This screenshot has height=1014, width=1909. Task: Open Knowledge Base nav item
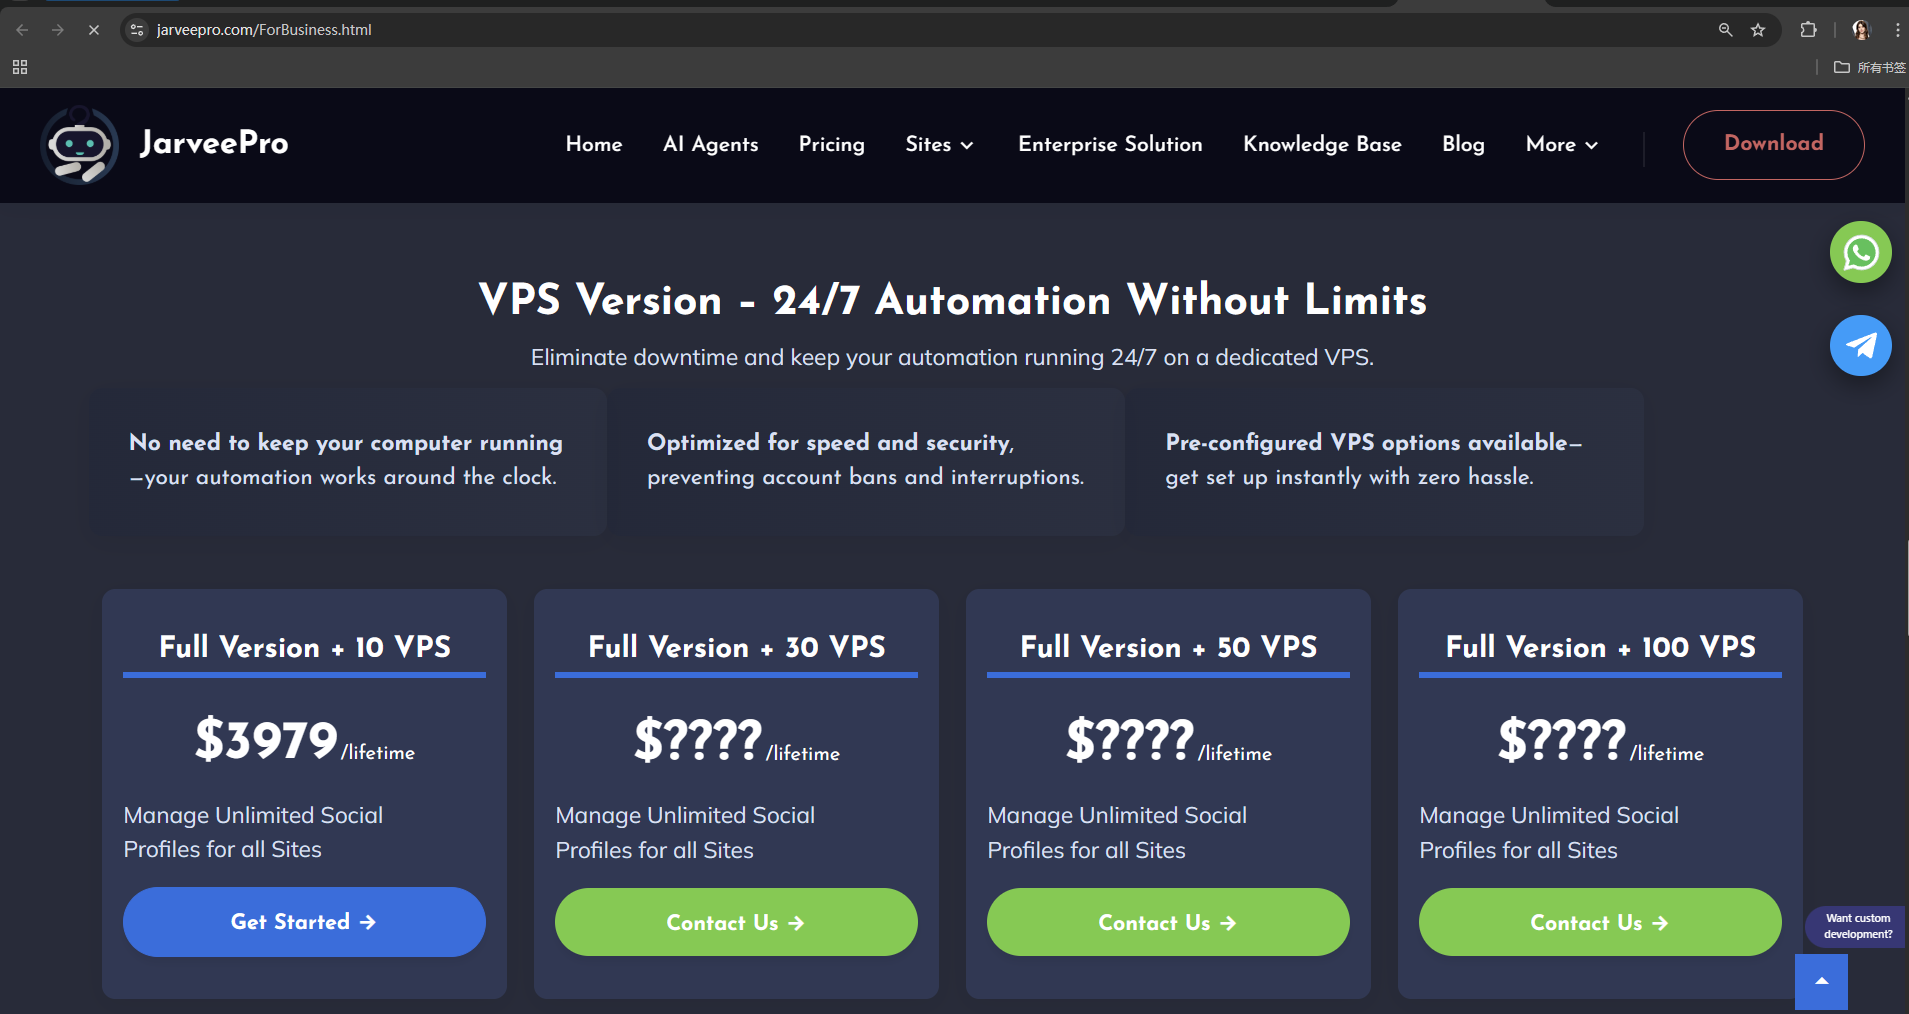click(1322, 144)
